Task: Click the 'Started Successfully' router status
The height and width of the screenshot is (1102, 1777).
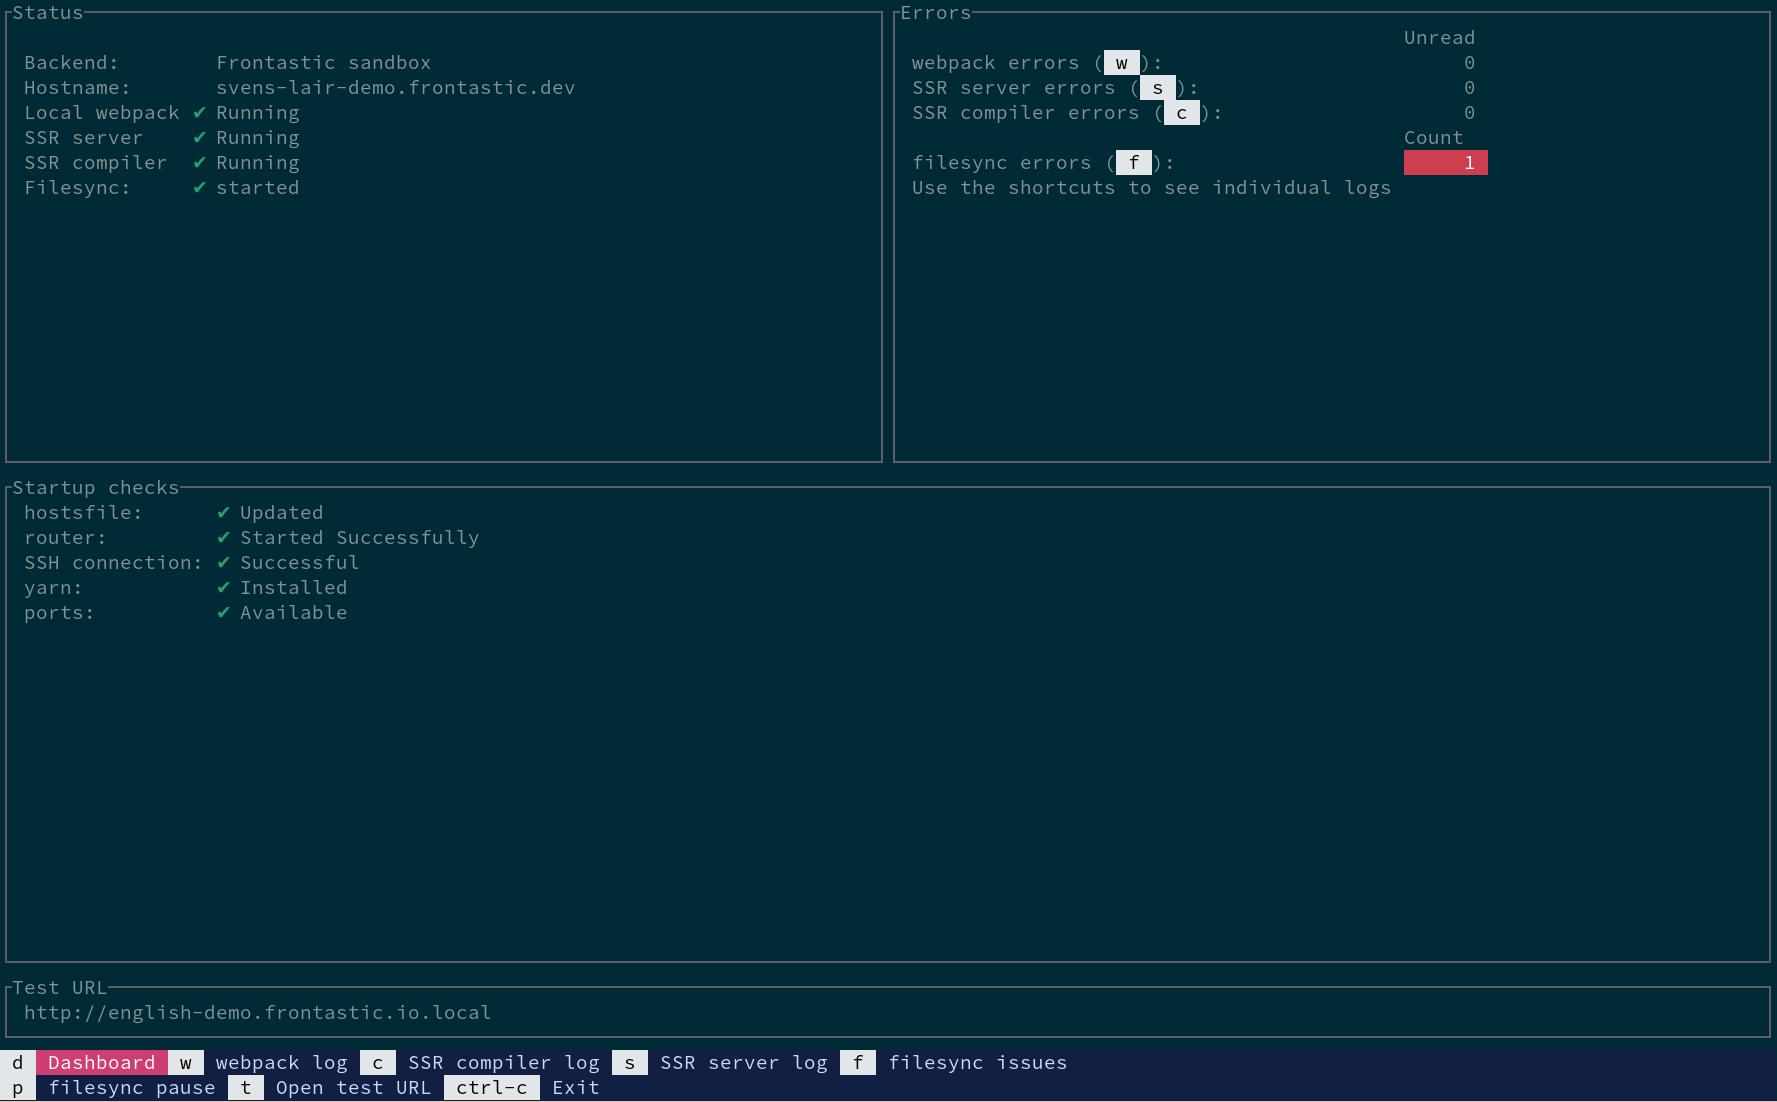Action: tap(360, 537)
